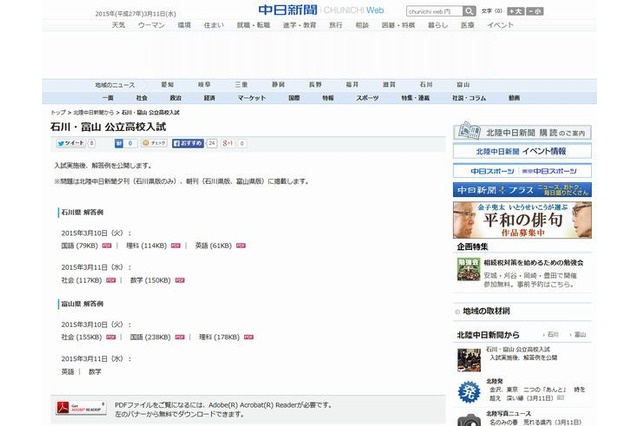Open PDF icon beside 社会 (155KB)
The height and width of the screenshot is (426, 640).
[111, 337]
